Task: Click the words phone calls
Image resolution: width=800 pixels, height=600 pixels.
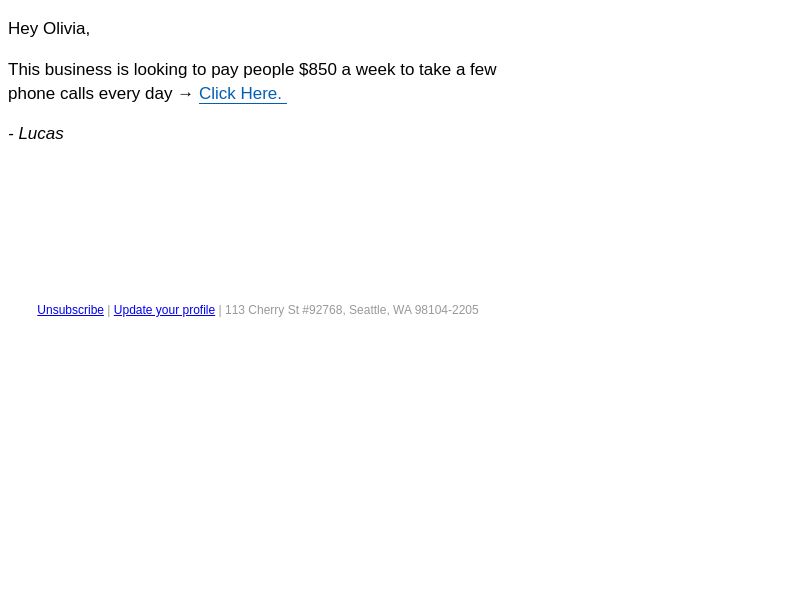Action: (51, 94)
